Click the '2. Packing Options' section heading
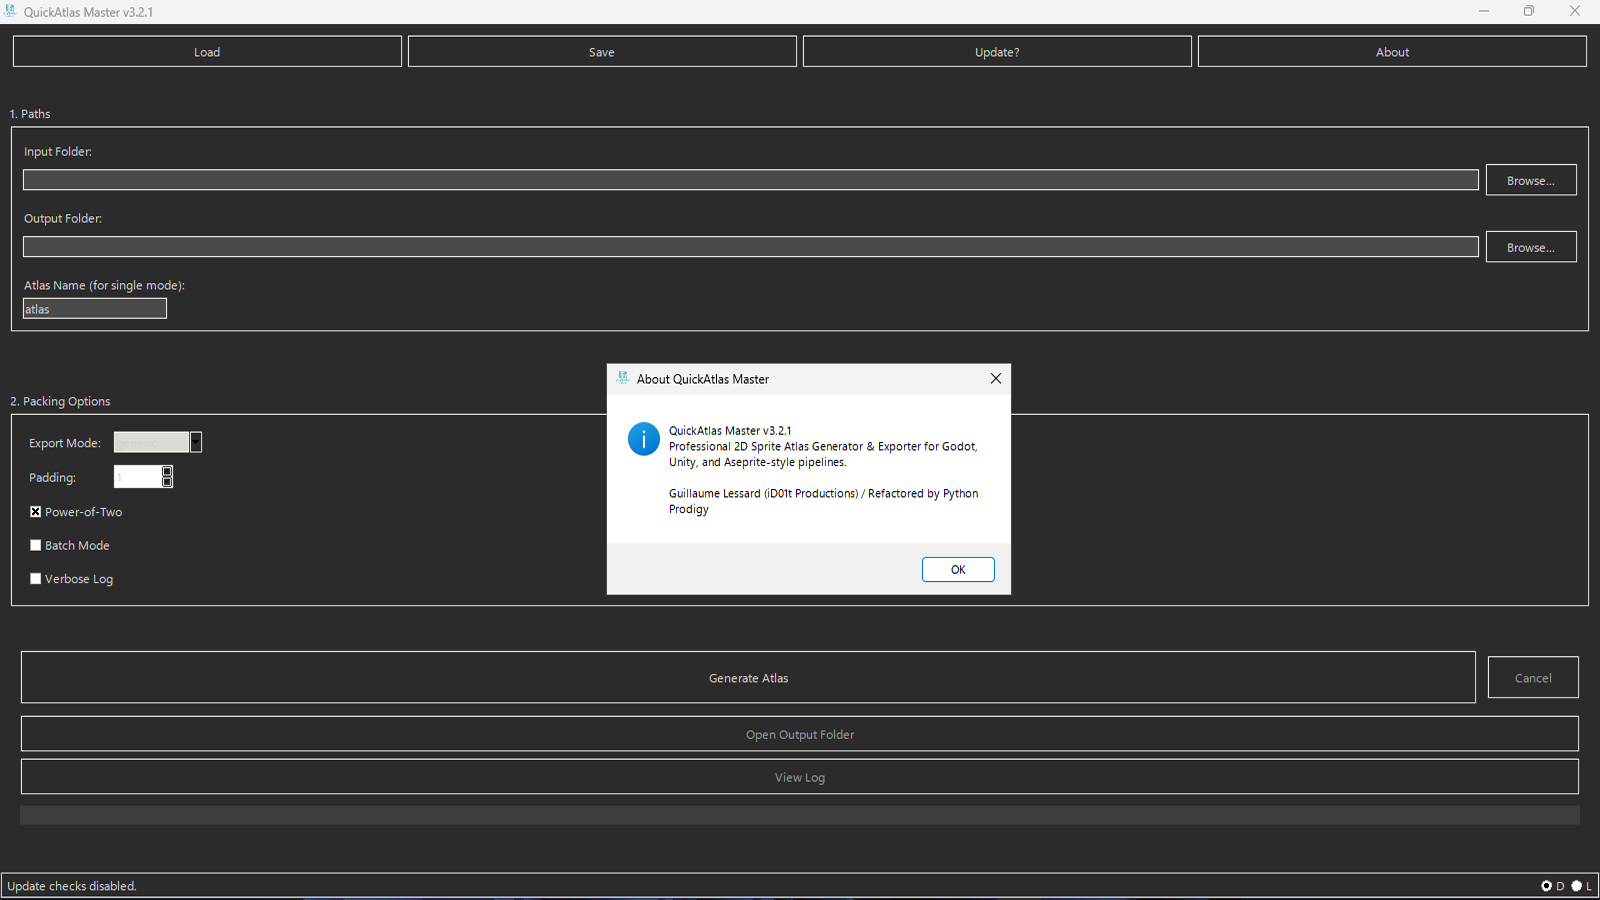 pos(60,401)
